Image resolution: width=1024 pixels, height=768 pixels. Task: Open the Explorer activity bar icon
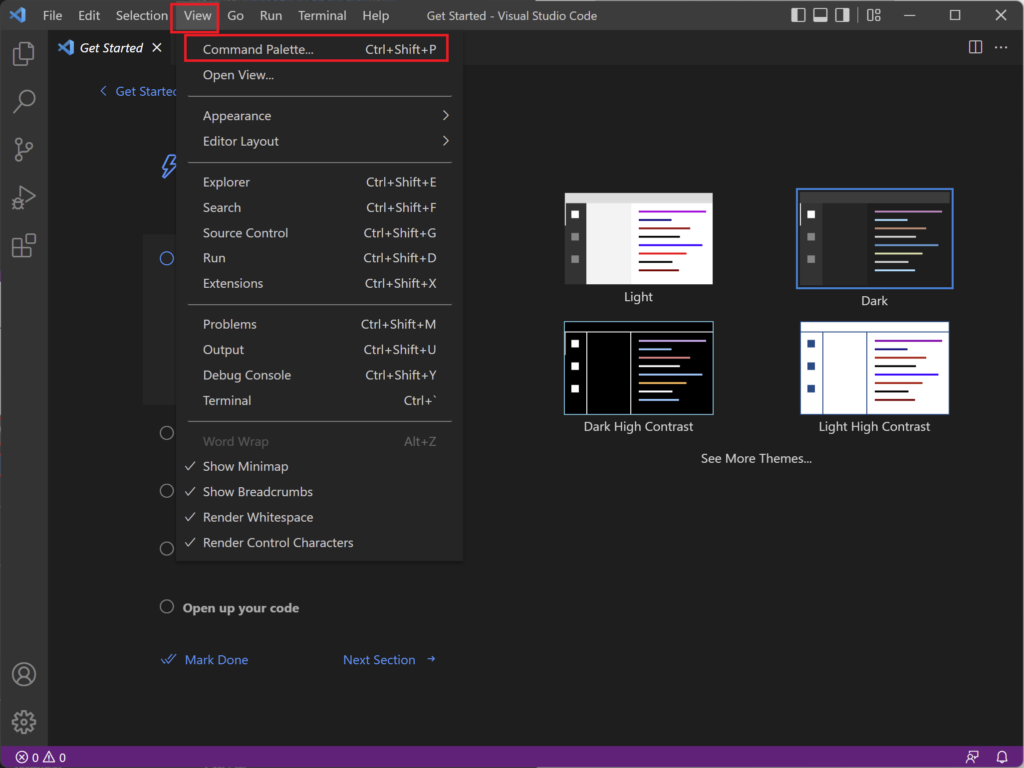pos(24,54)
